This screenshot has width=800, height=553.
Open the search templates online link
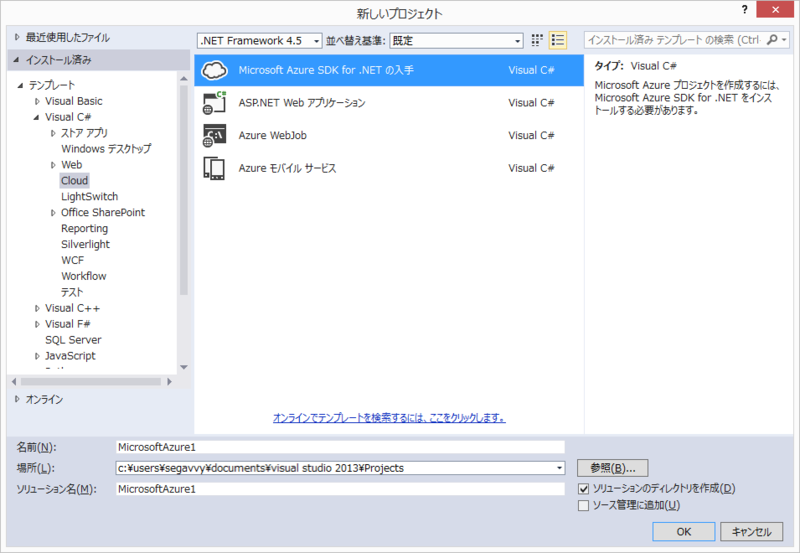(x=389, y=418)
